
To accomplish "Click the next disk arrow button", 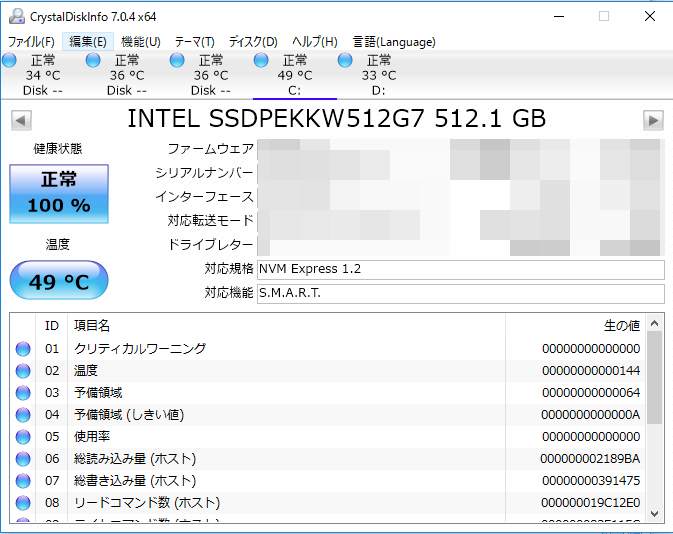I will (653, 120).
